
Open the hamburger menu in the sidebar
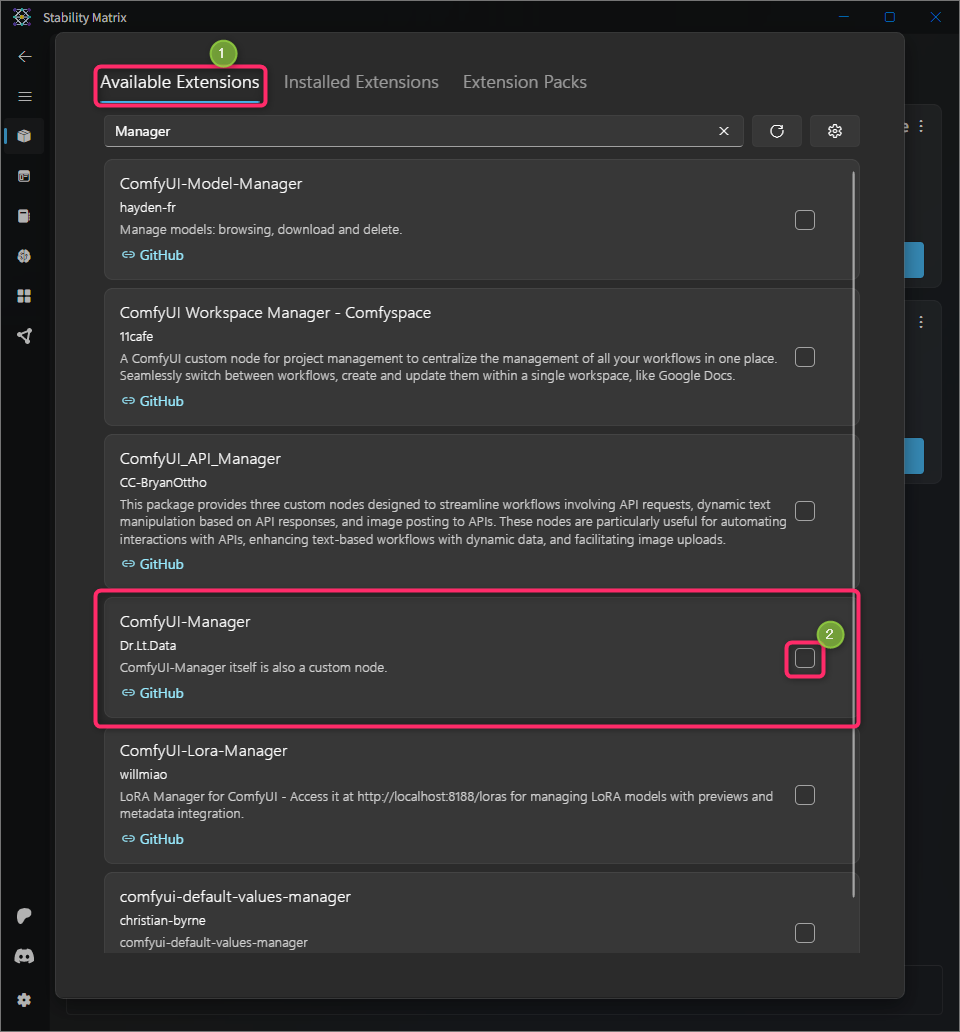[x=25, y=97]
